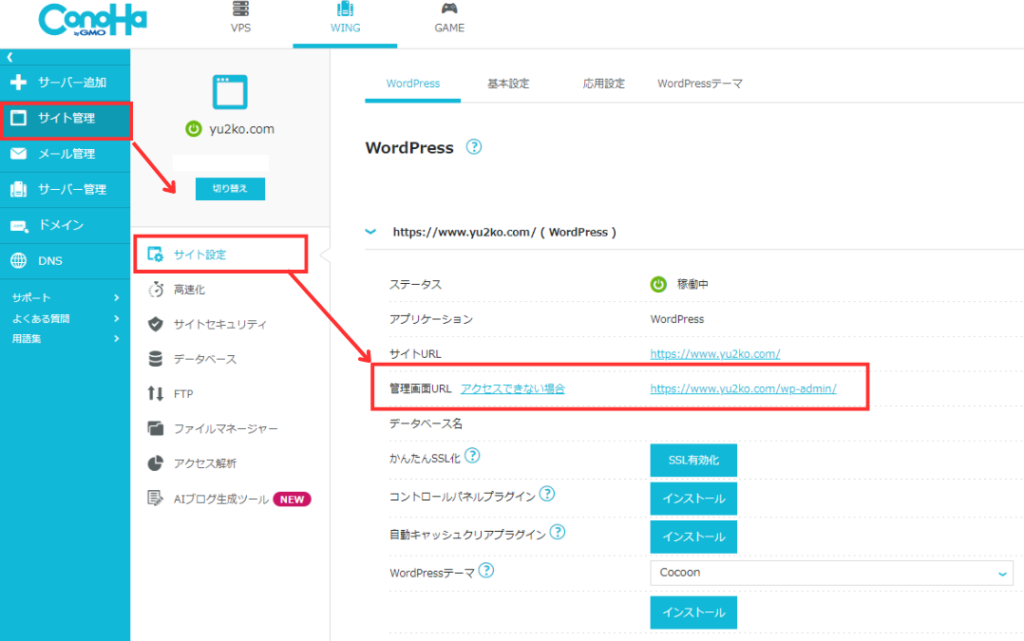Select the WING service icon
The height and width of the screenshot is (641, 1024).
(345, 9)
